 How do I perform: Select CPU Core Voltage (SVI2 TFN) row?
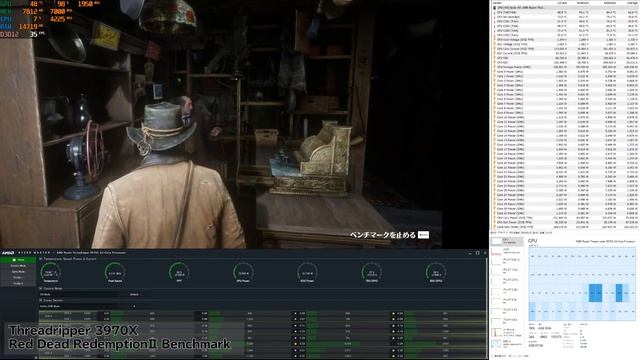(x=565, y=40)
